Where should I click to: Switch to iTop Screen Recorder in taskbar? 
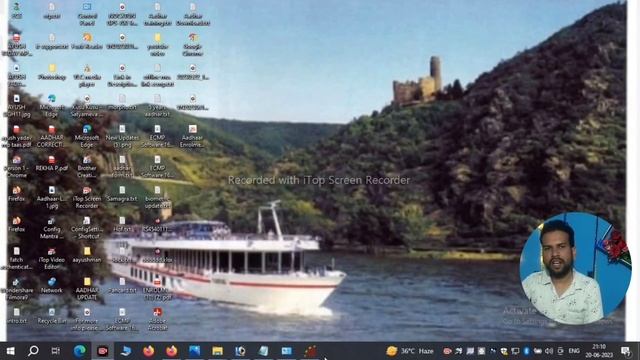[102, 351]
